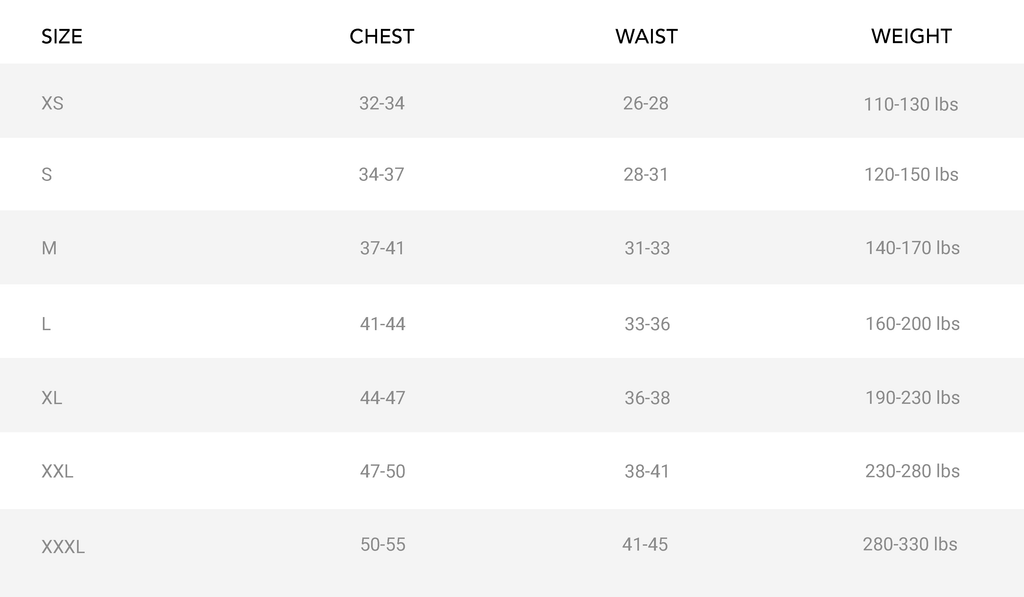Click the SIZE column header
This screenshot has height=597, width=1024.
tap(62, 37)
